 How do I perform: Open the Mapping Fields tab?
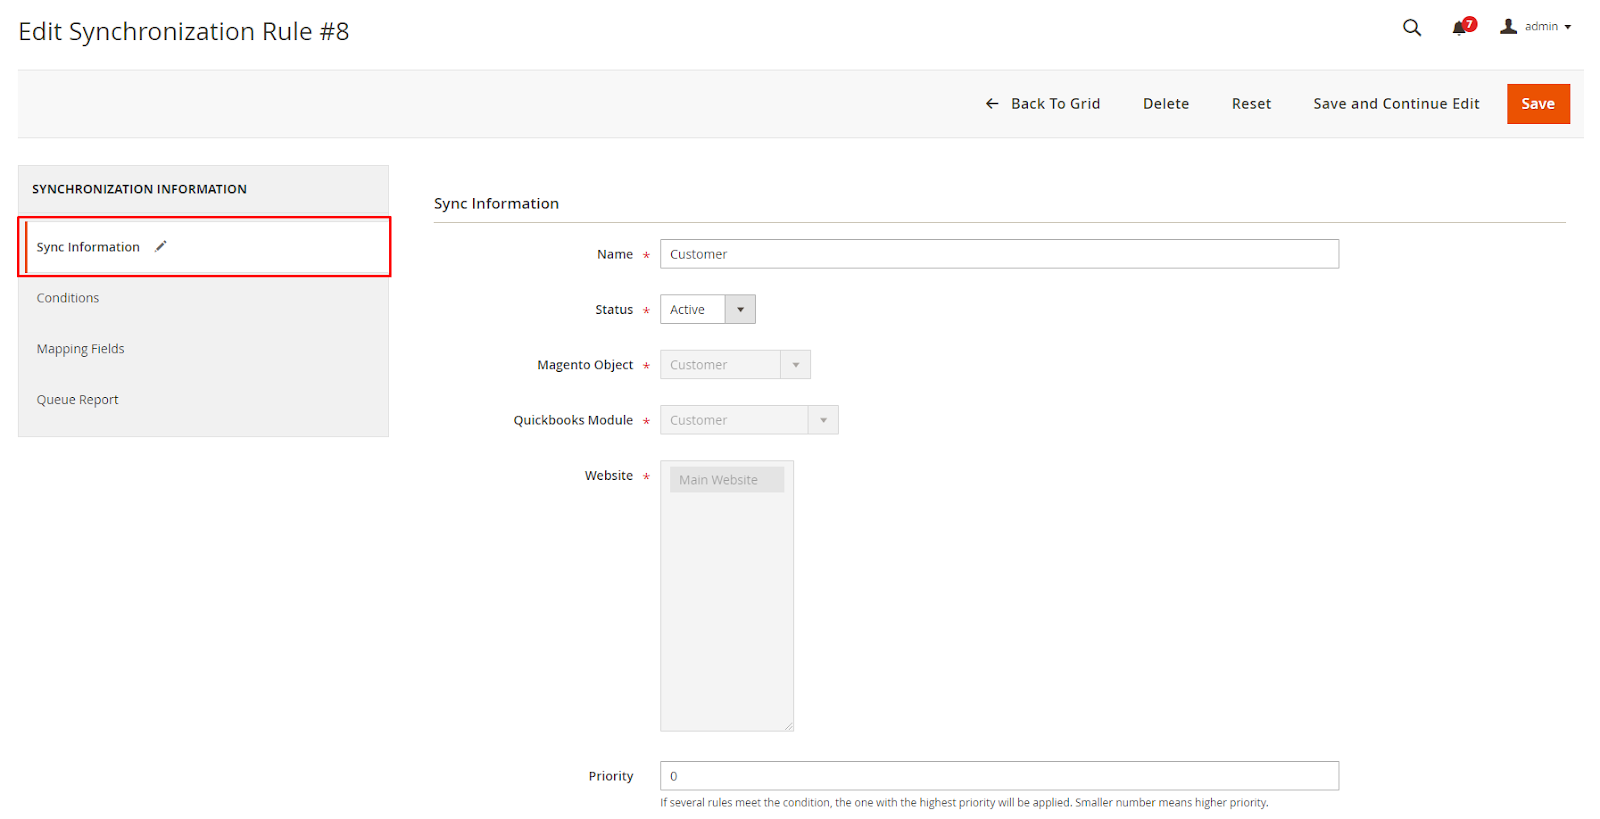pyautogui.click(x=80, y=349)
